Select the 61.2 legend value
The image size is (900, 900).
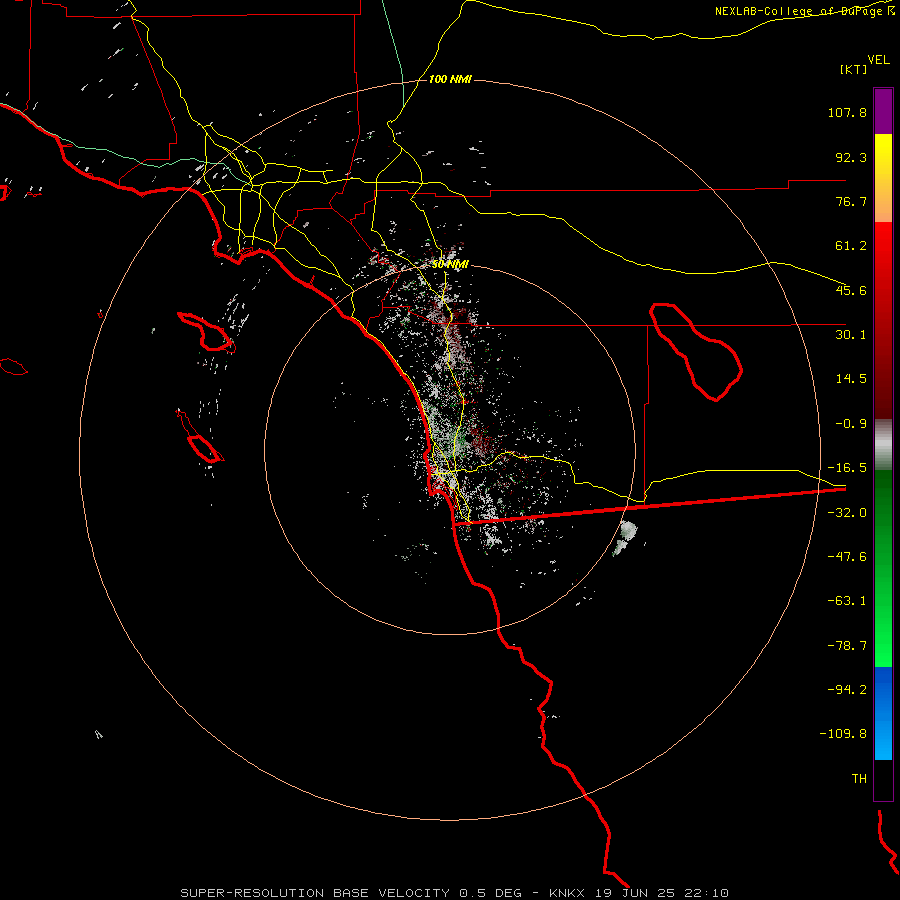point(851,246)
